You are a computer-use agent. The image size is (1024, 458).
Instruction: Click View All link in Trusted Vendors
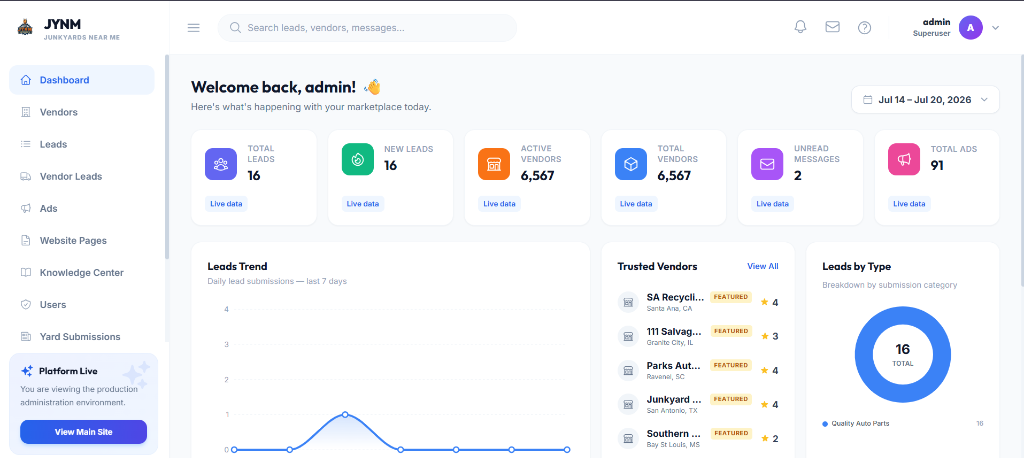tap(763, 267)
